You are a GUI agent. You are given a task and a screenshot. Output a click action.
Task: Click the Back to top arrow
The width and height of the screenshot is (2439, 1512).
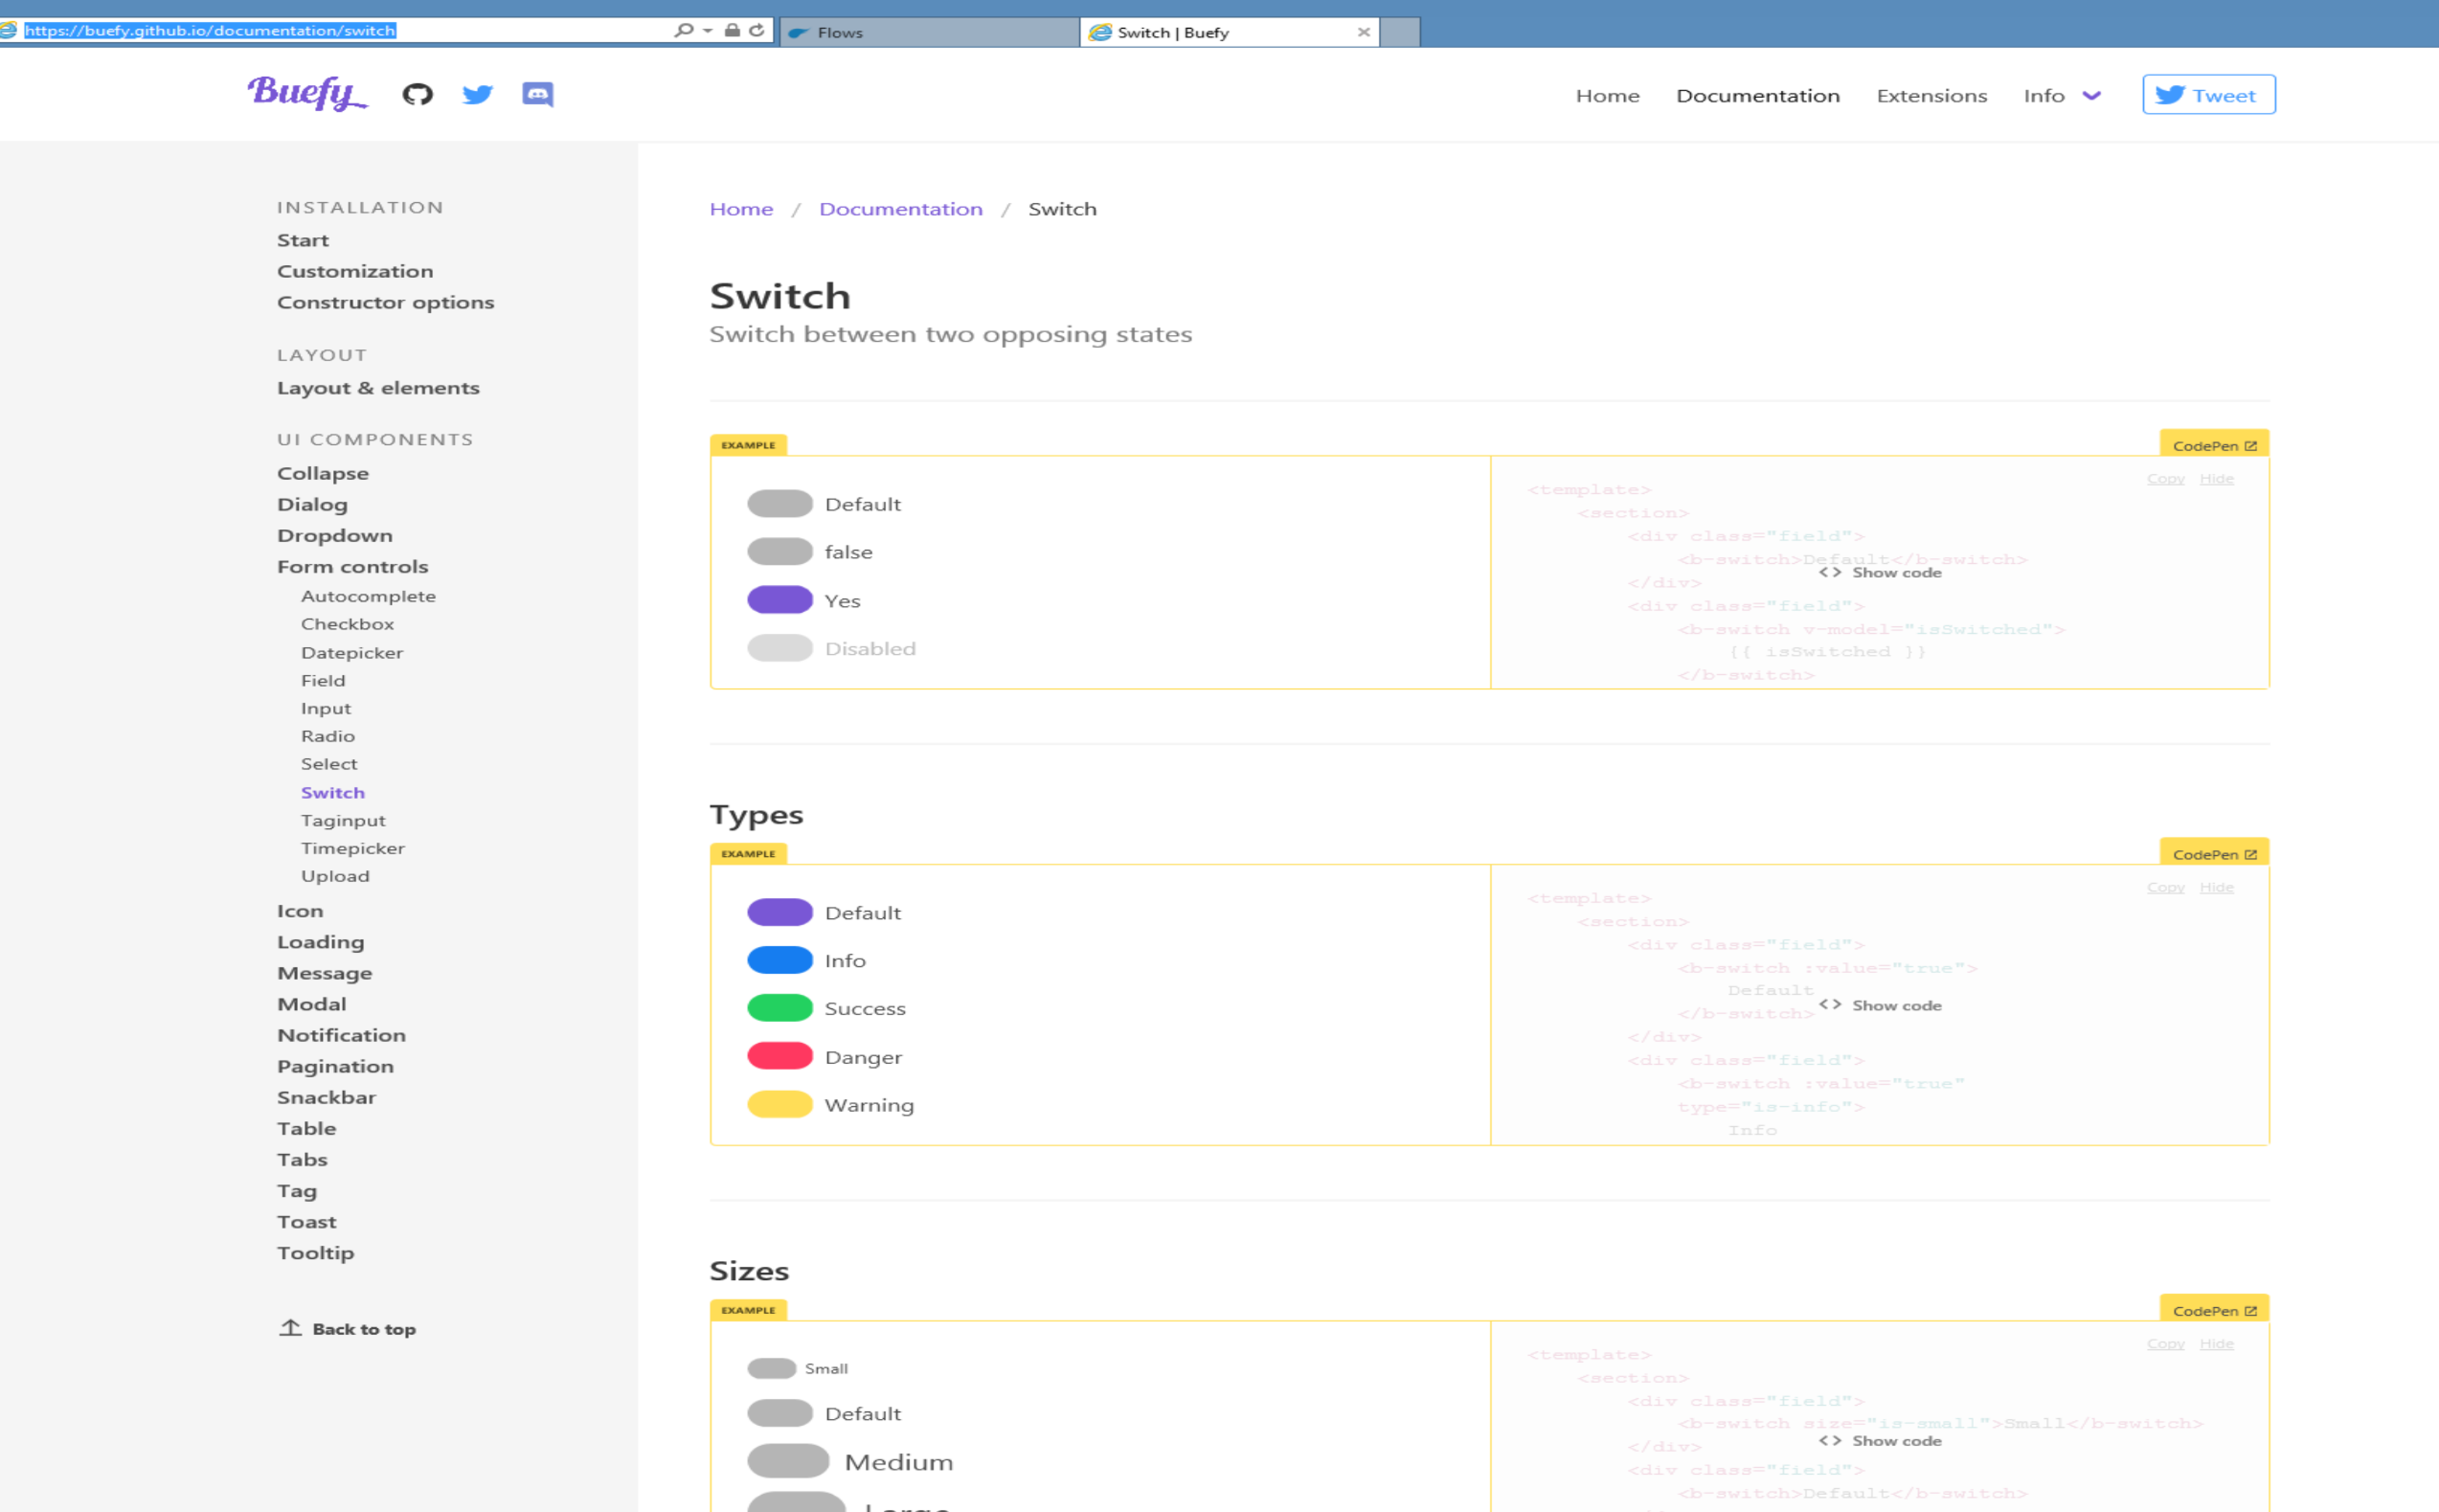click(x=291, y=1328)
